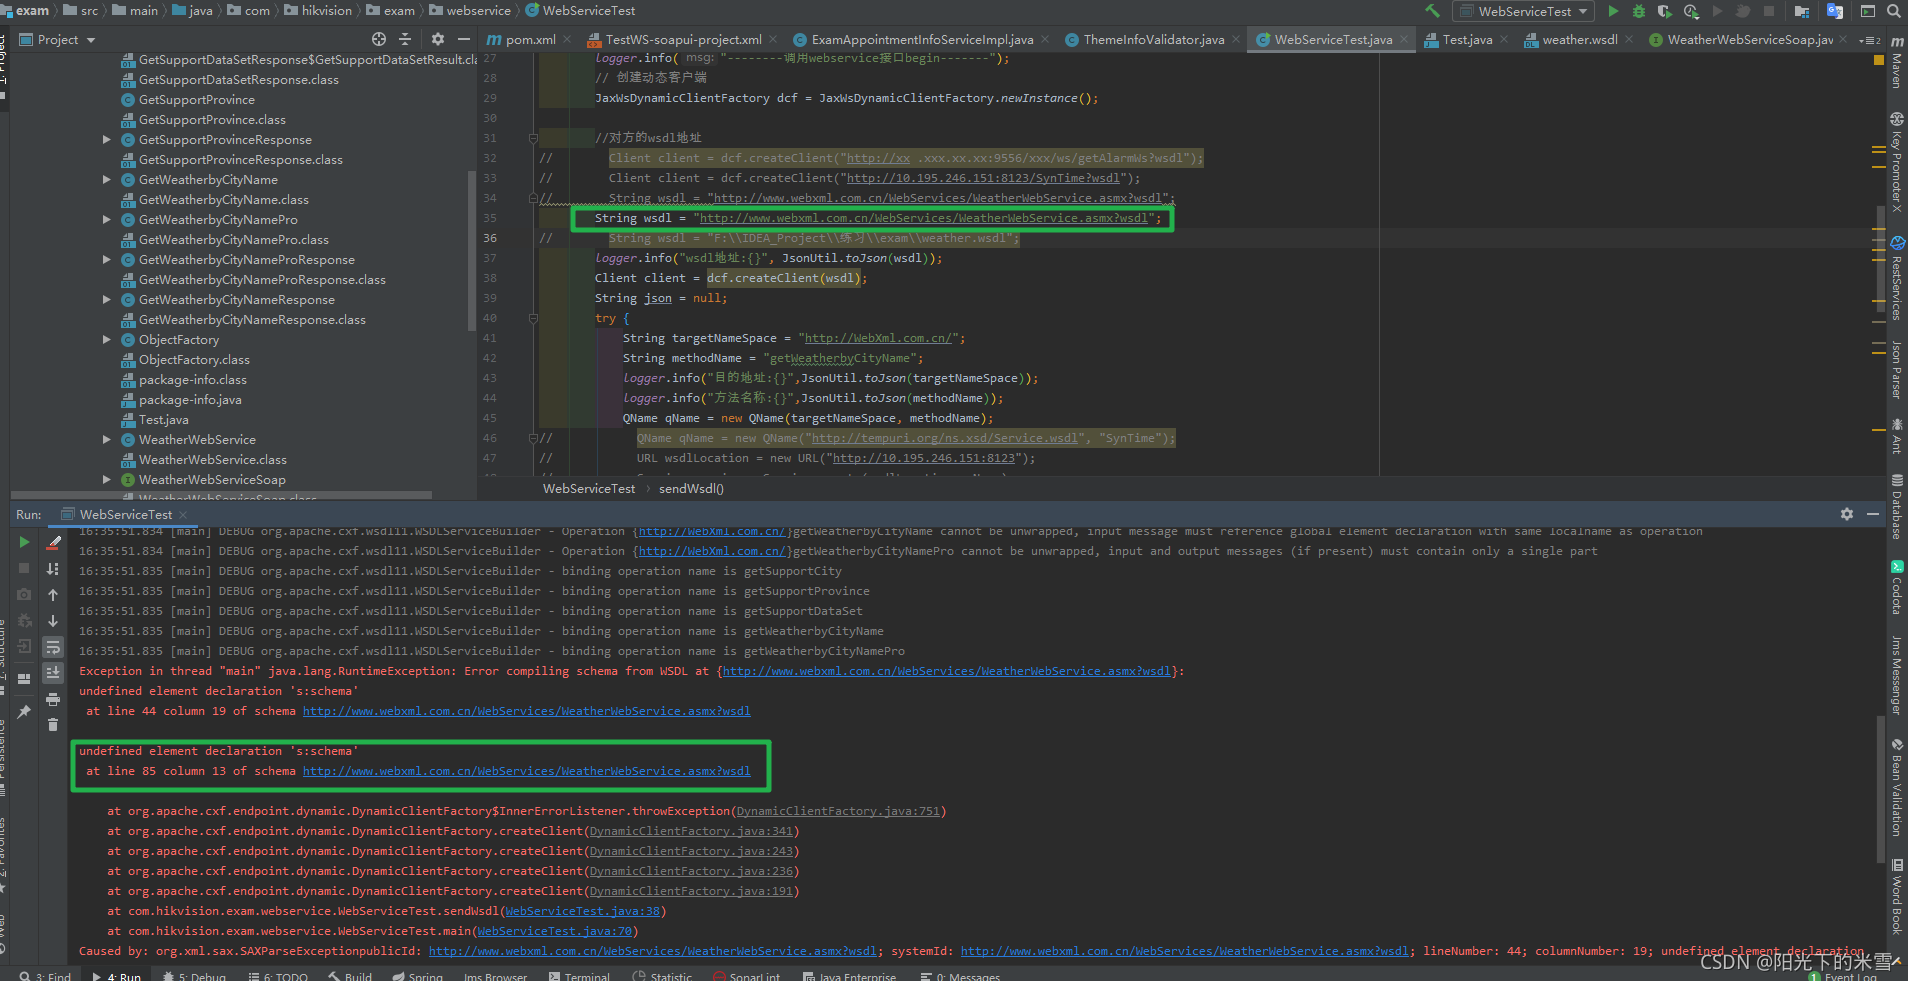Collapse all in Project panel
This screenshot has height=981, width=1908.
(405, 39)
